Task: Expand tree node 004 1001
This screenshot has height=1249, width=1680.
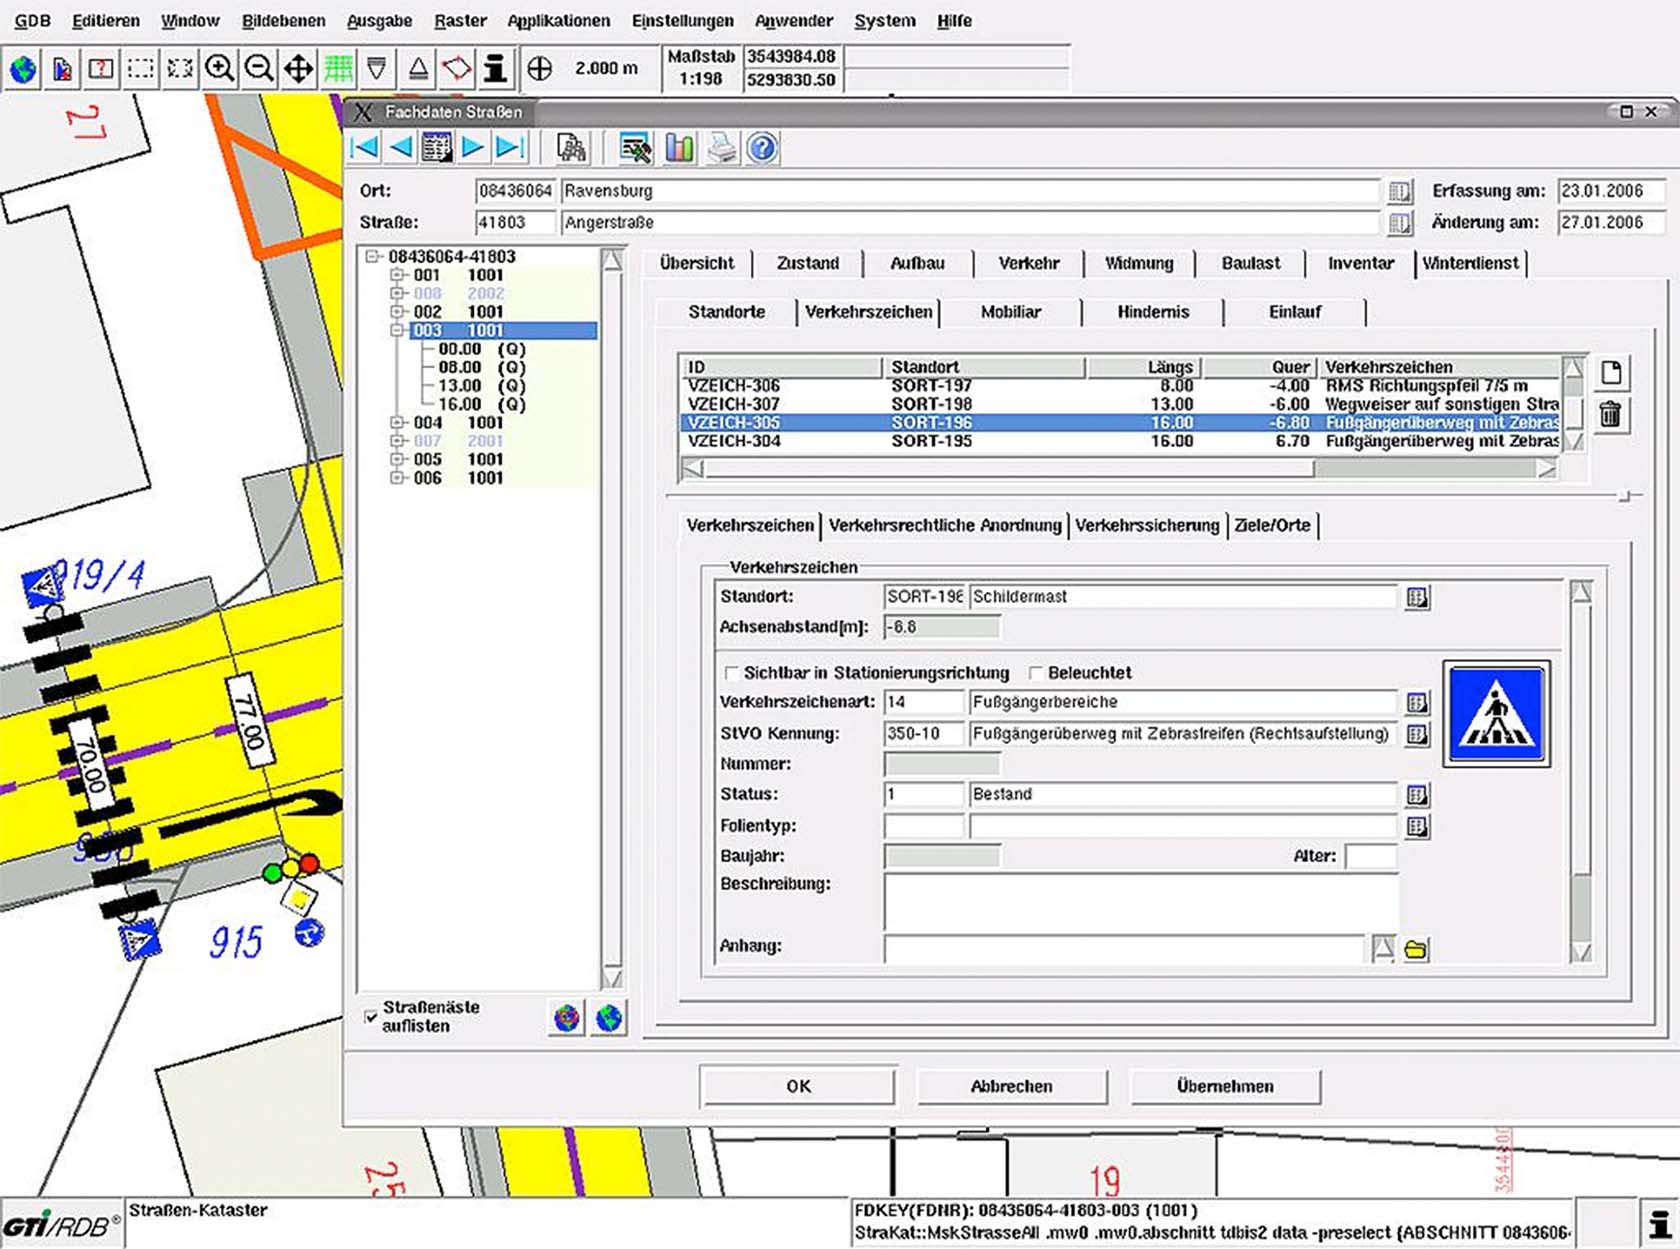Action: click(x=397, y=423)
